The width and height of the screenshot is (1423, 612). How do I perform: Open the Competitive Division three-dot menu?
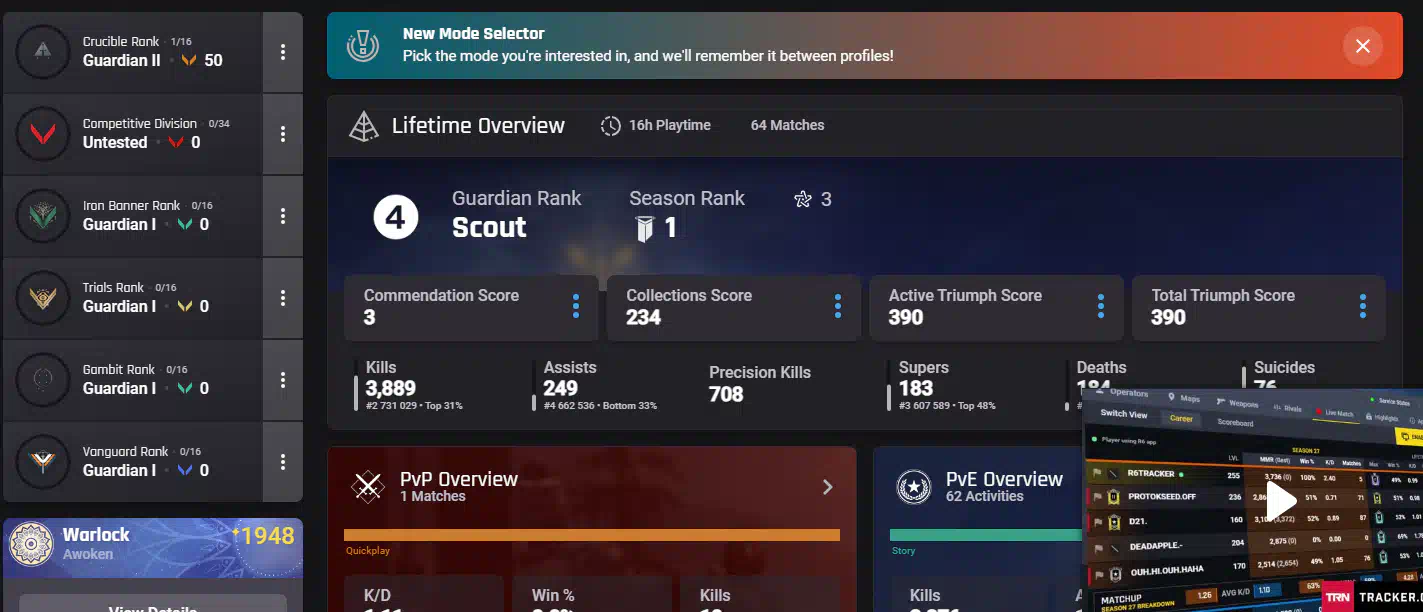pos(283,134)
